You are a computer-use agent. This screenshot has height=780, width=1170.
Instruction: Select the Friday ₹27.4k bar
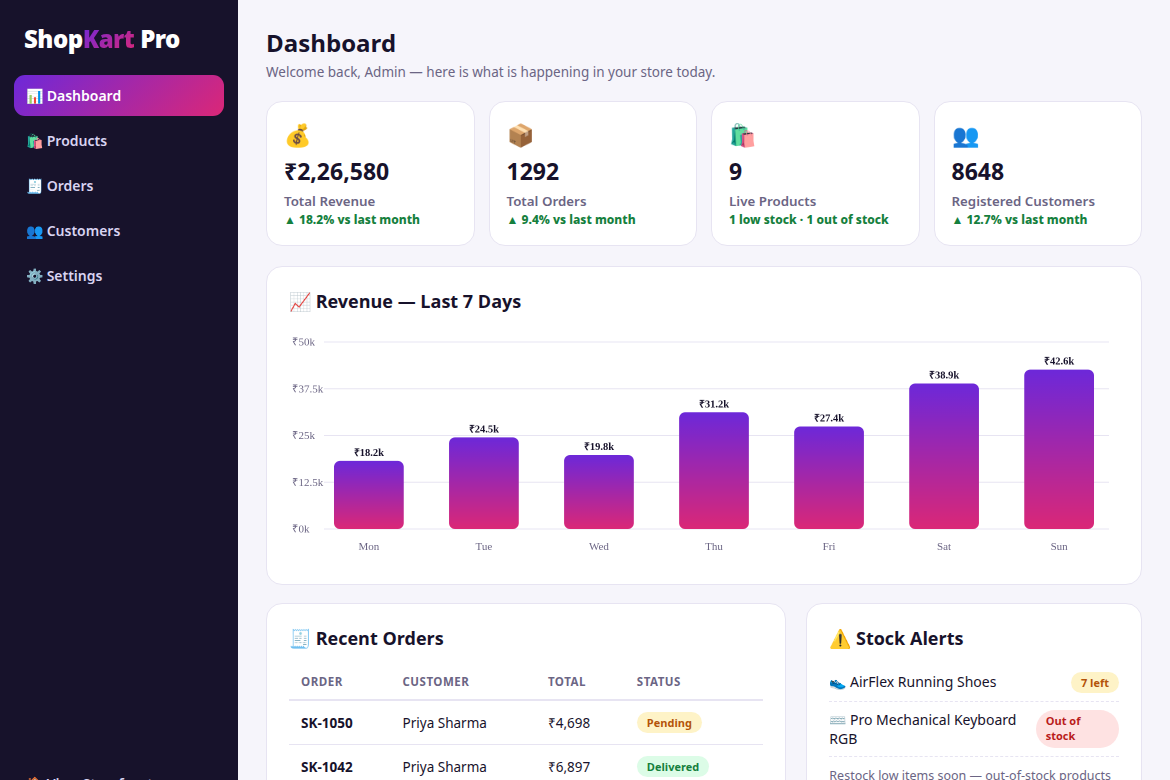pos(828,478)
